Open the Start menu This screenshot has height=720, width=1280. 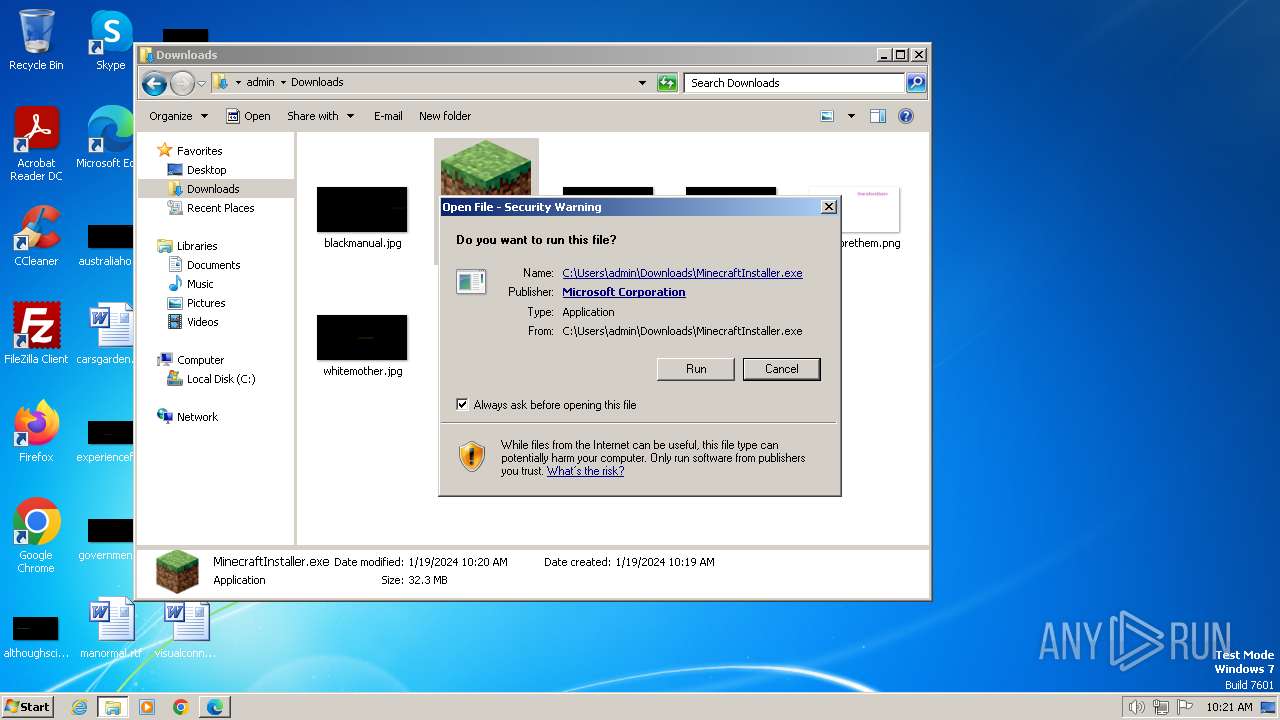click(x=28, y=706)
